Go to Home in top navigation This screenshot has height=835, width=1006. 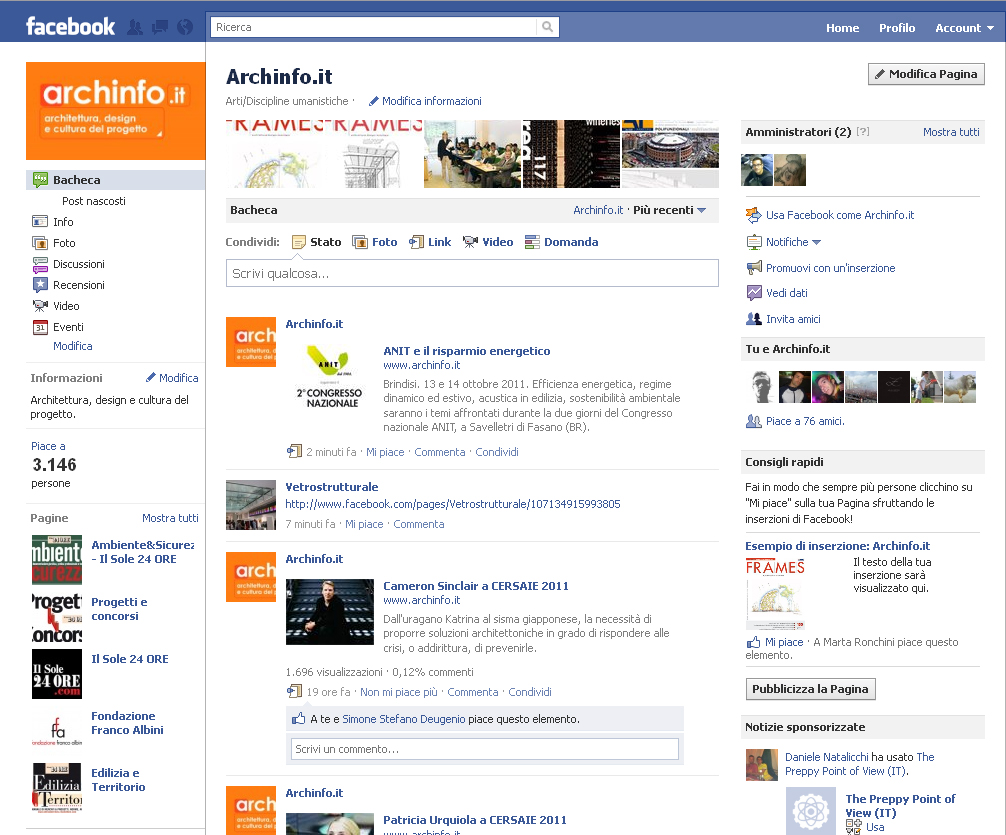click(842, 28)
